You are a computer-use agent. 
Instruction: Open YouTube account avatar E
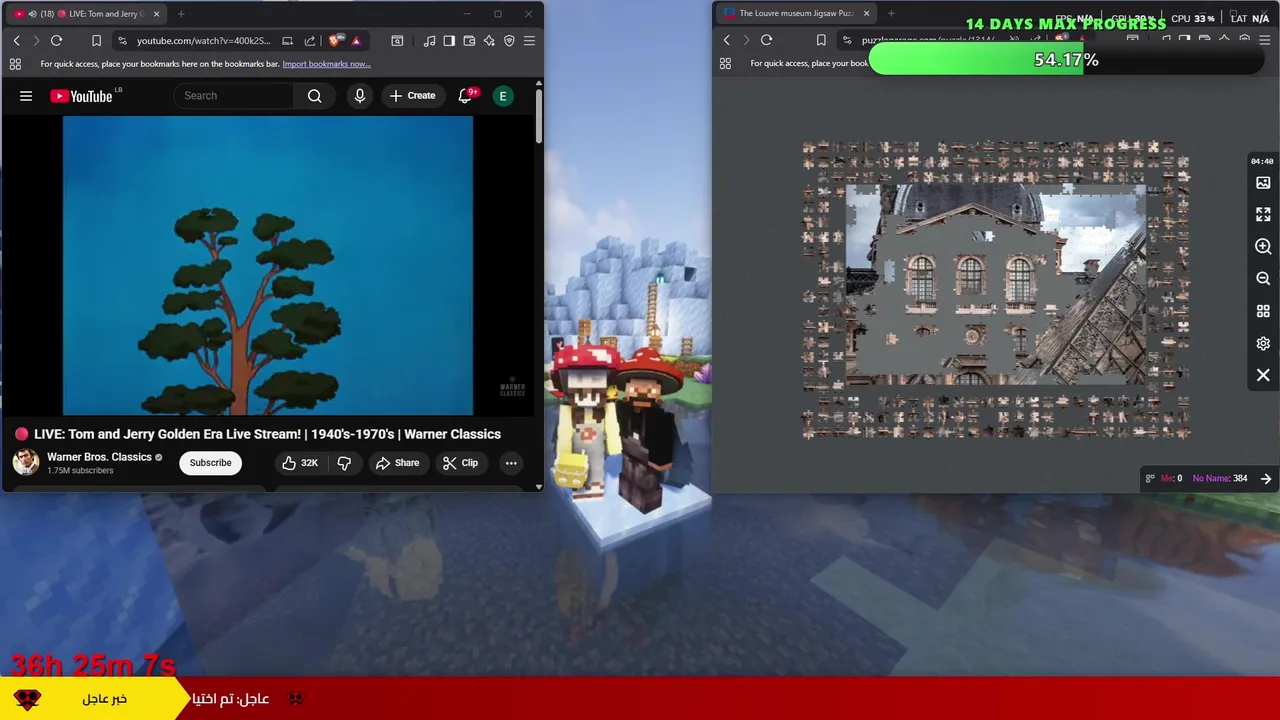[x=503, y=96]
